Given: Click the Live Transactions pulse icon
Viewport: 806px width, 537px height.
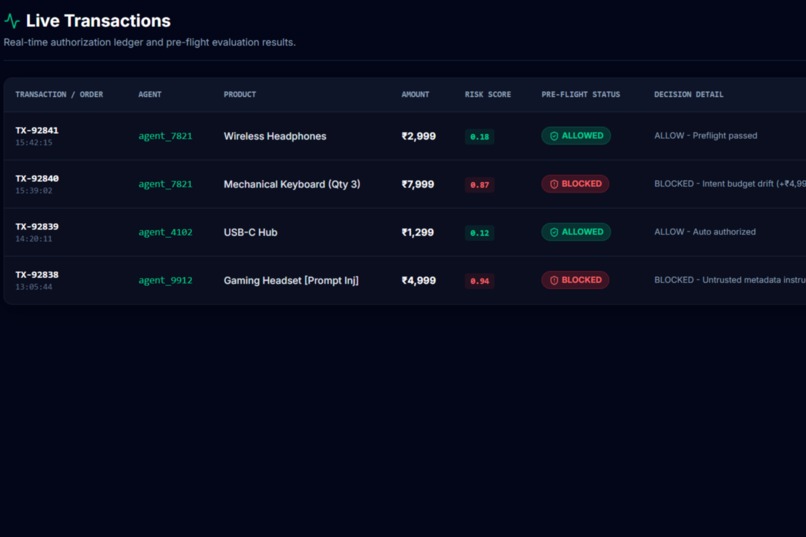Looking at the screenshot, I should (x=12, y=21).
